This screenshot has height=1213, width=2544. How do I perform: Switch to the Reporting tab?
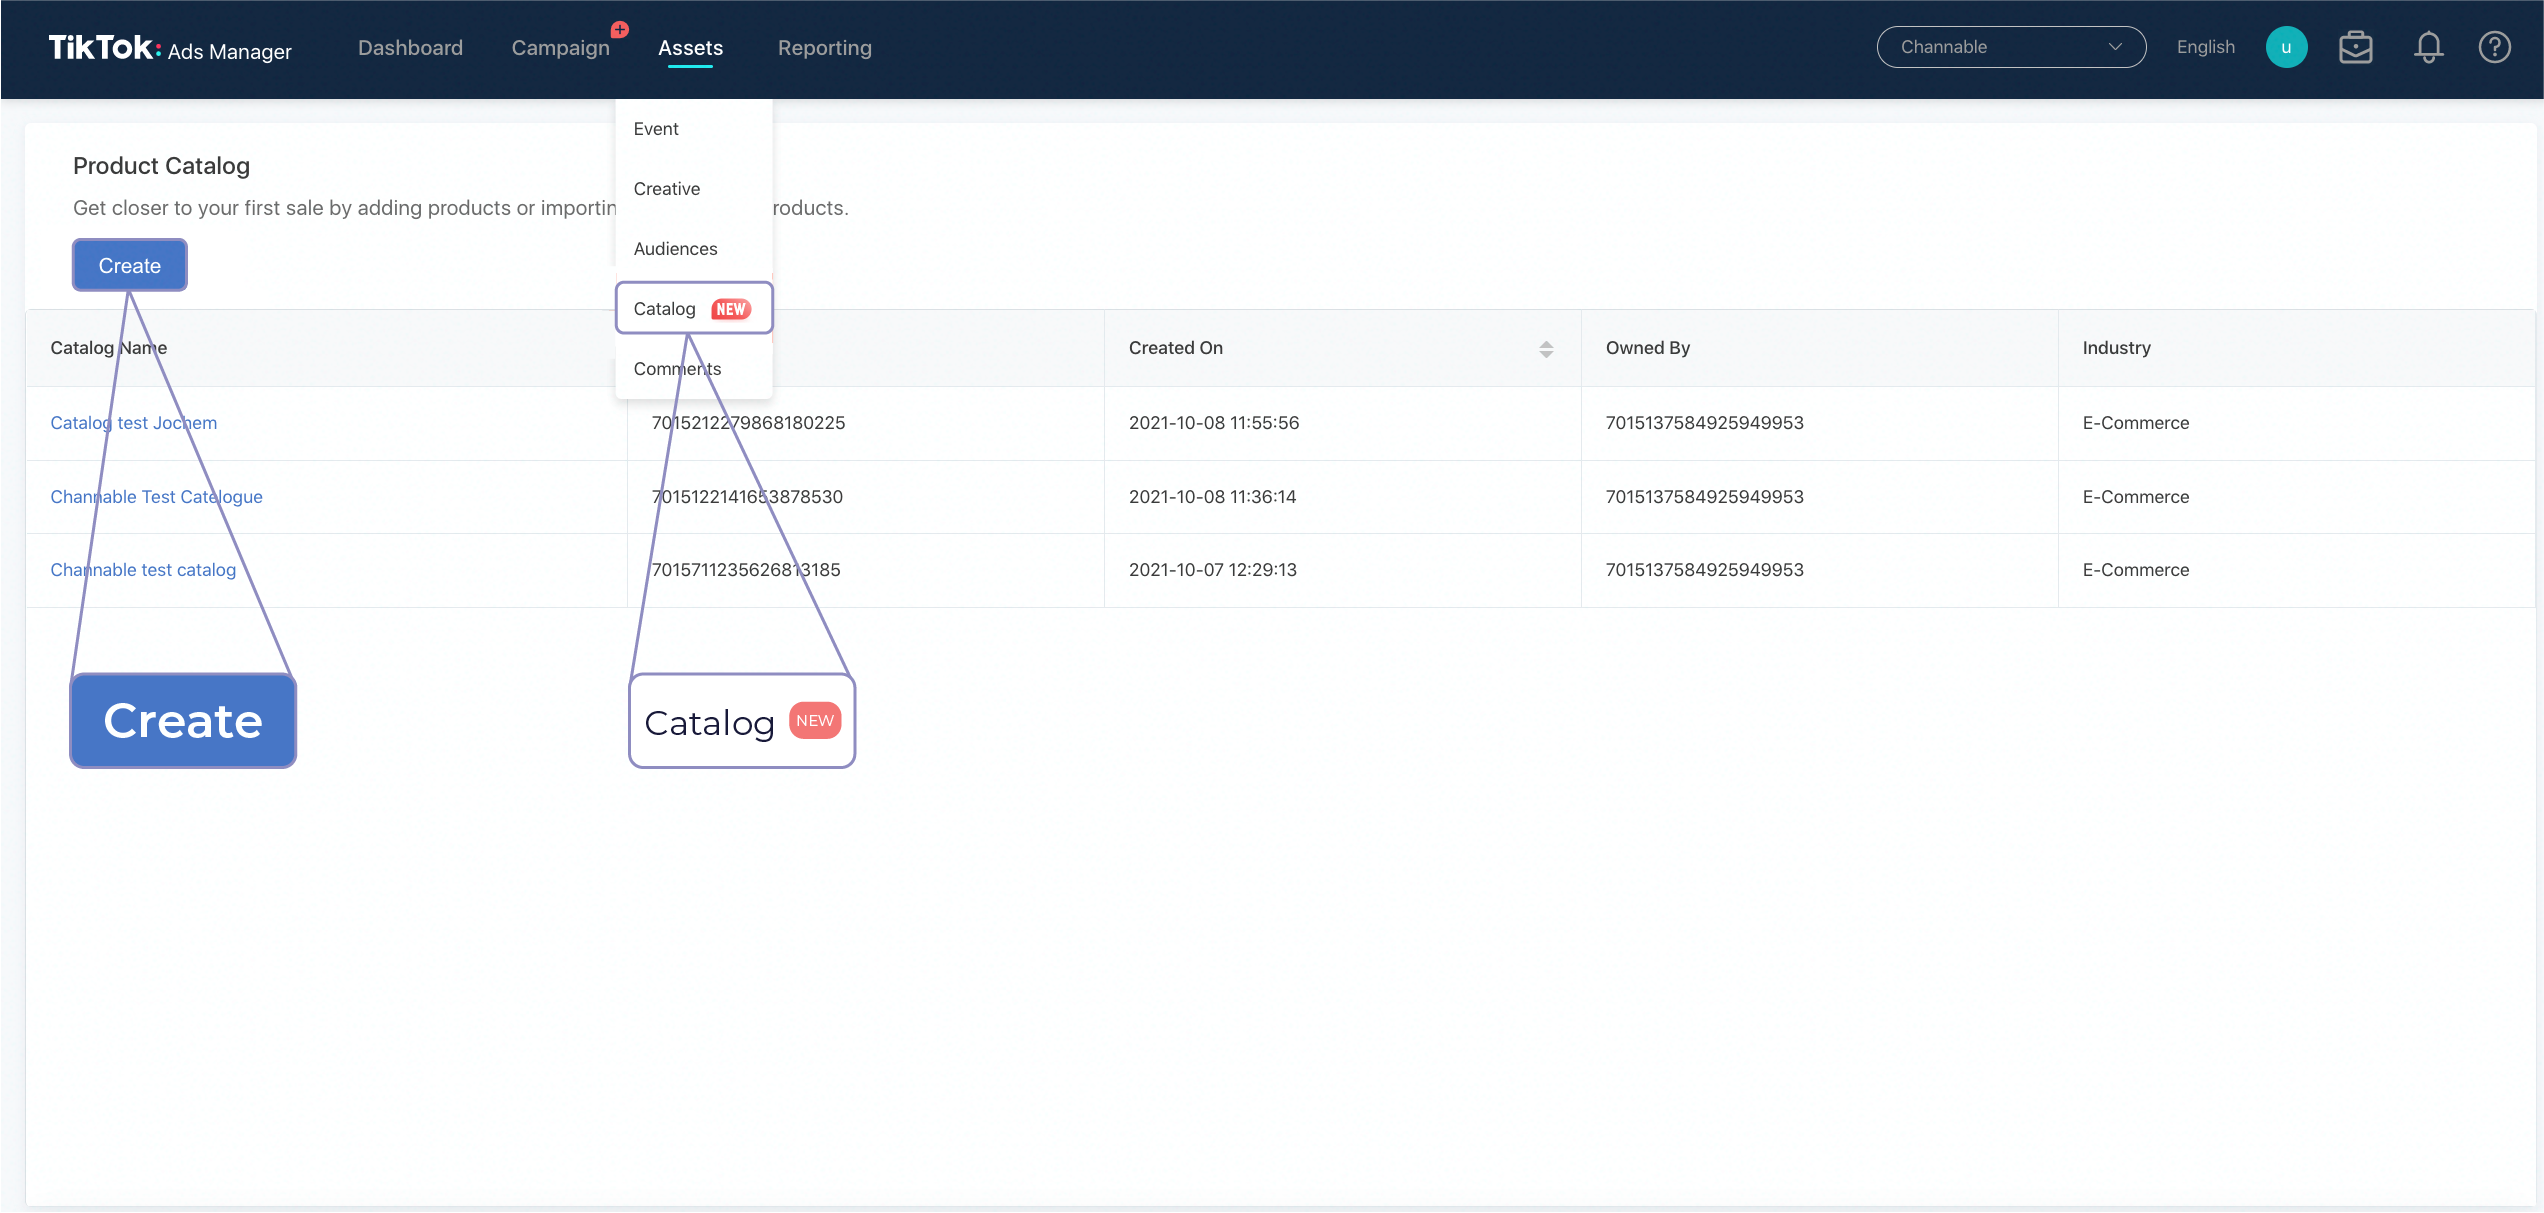pyautogui.click(x=824, y=48)
